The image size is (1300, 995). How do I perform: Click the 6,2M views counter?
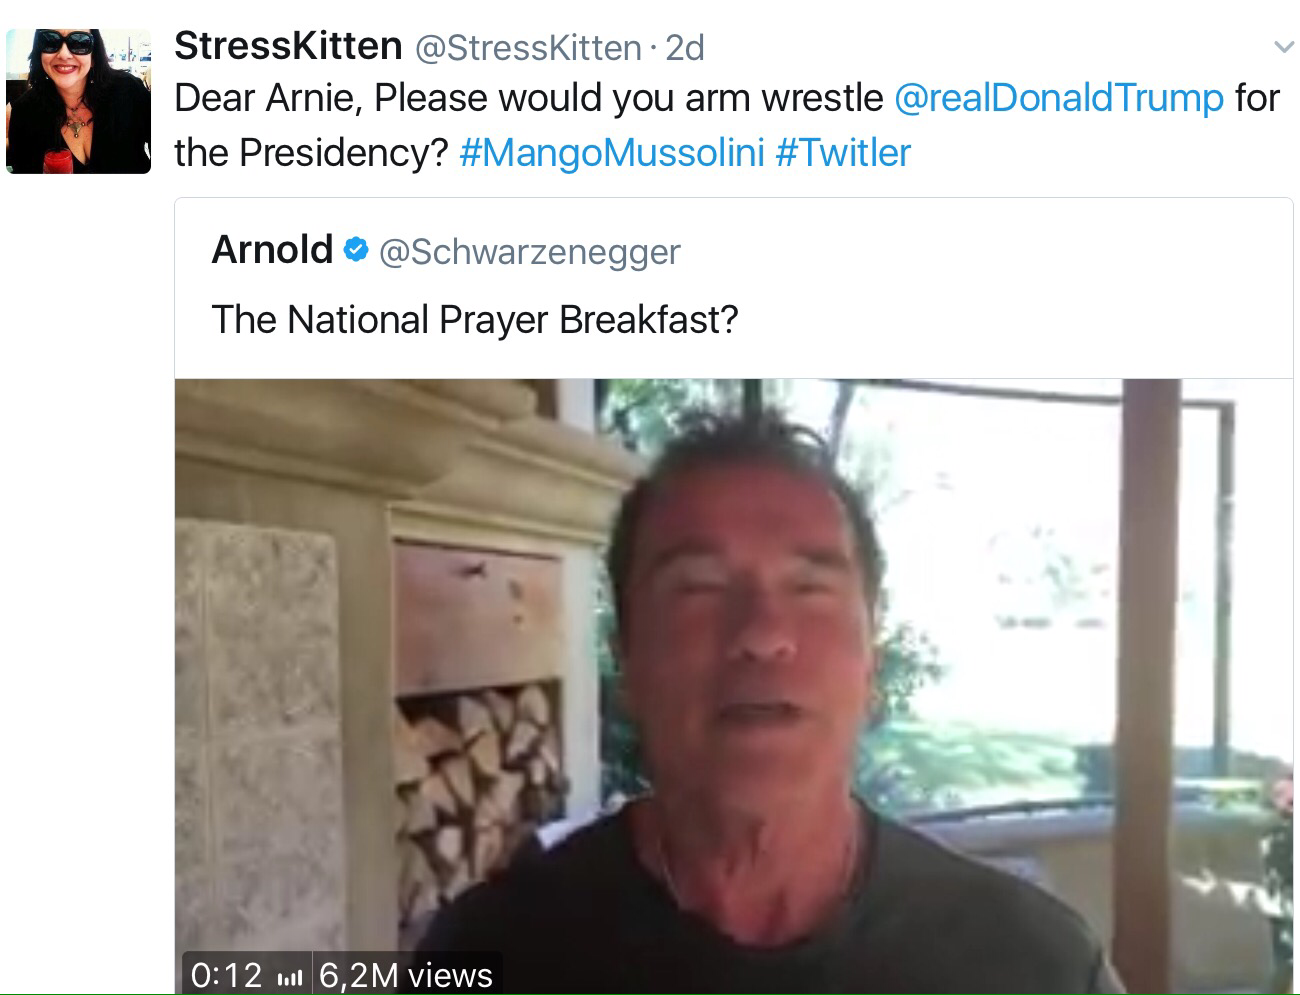pos(406,975)
